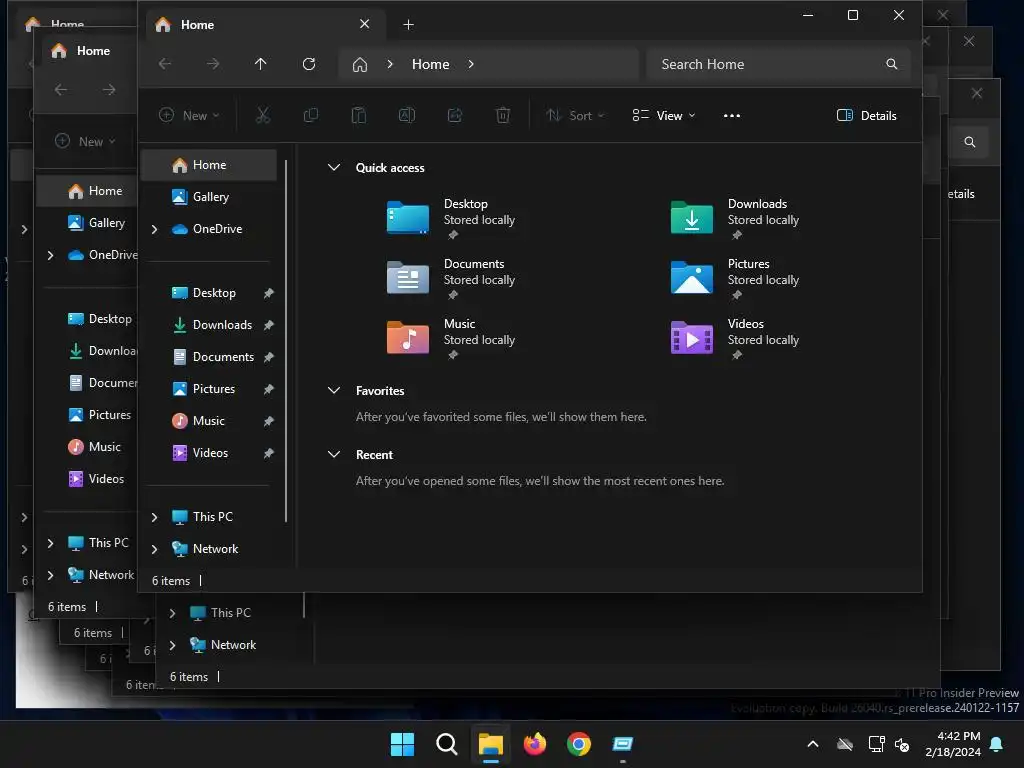Screen dimensions: 1024x768
Task: Open Firefox from the taskbar
Action: click(535, 744)
